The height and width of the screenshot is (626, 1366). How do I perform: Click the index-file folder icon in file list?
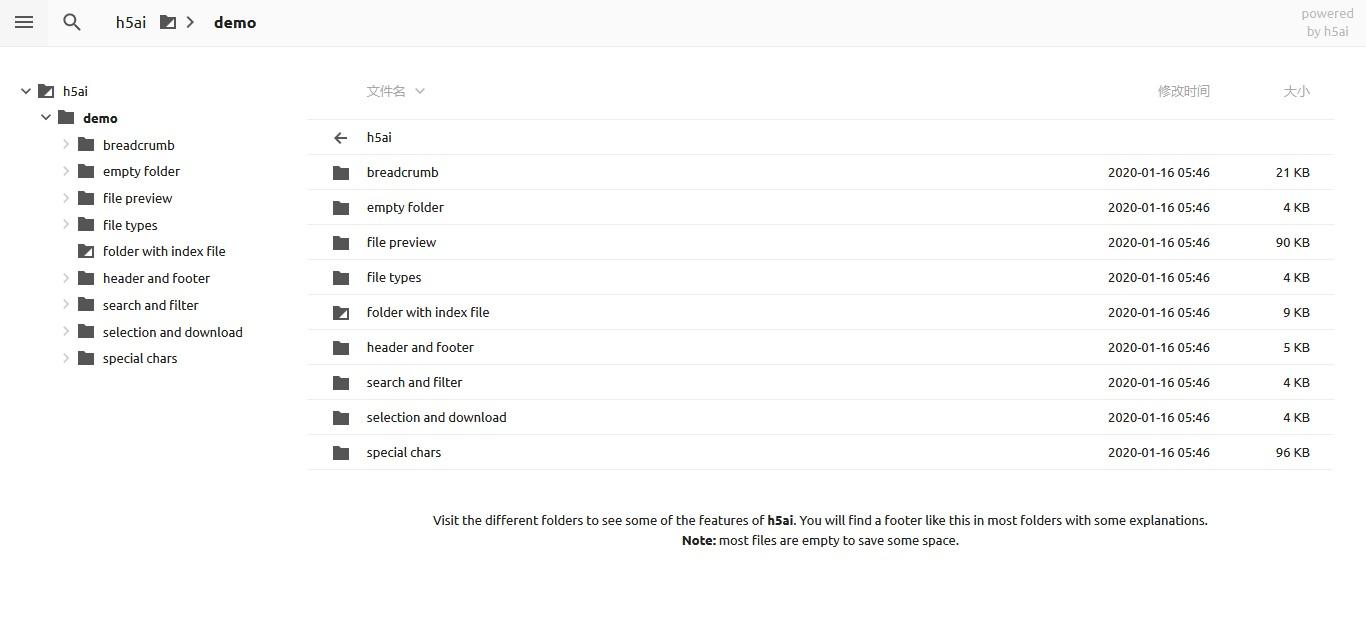(341, 313)
